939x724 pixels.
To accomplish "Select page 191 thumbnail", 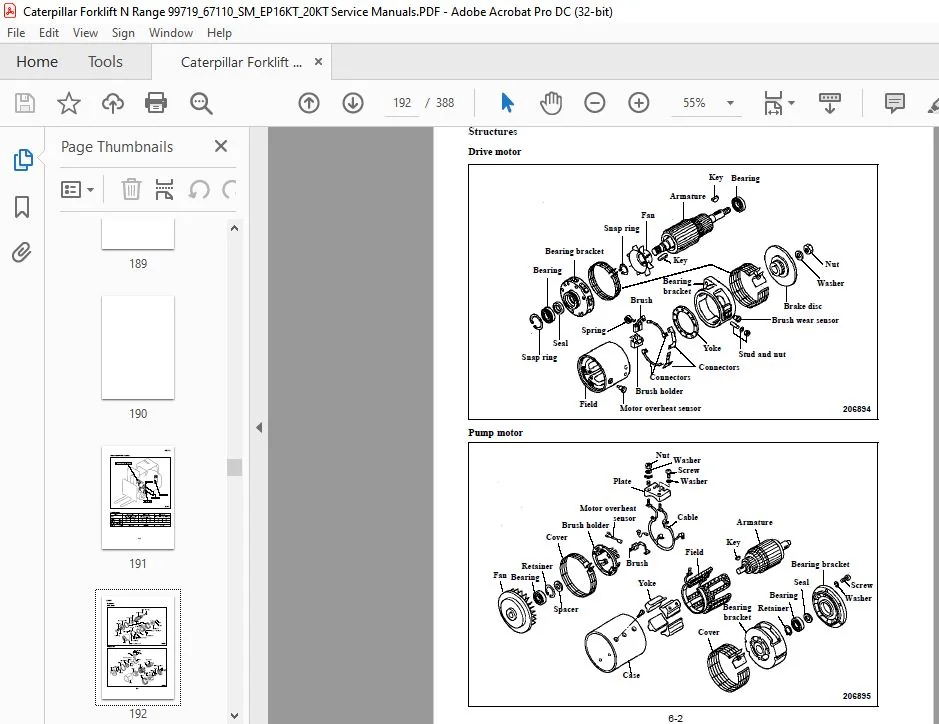I will click(x=138, y=498).
